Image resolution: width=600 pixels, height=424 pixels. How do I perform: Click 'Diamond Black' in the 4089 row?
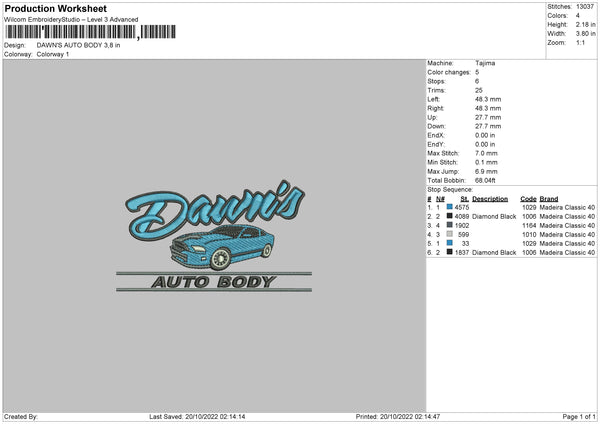click(494, 217)
